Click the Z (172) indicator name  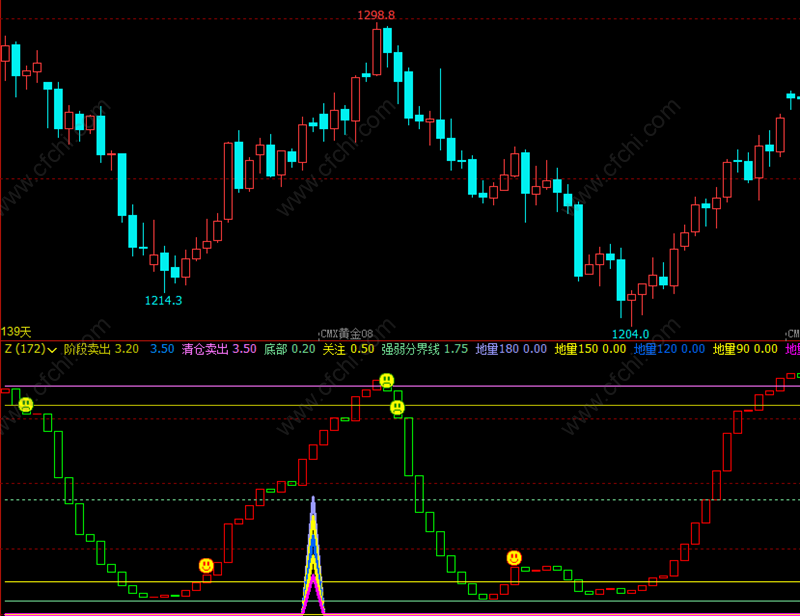[25, 349]
